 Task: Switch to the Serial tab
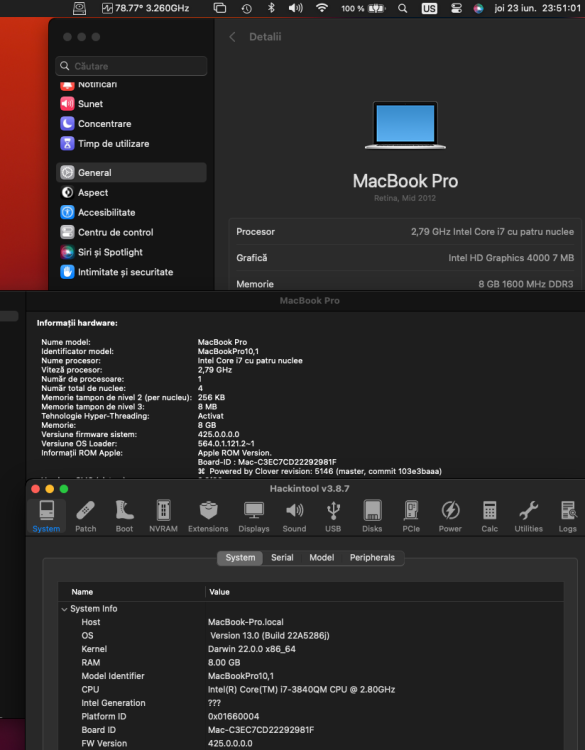(x=282, y=558)
